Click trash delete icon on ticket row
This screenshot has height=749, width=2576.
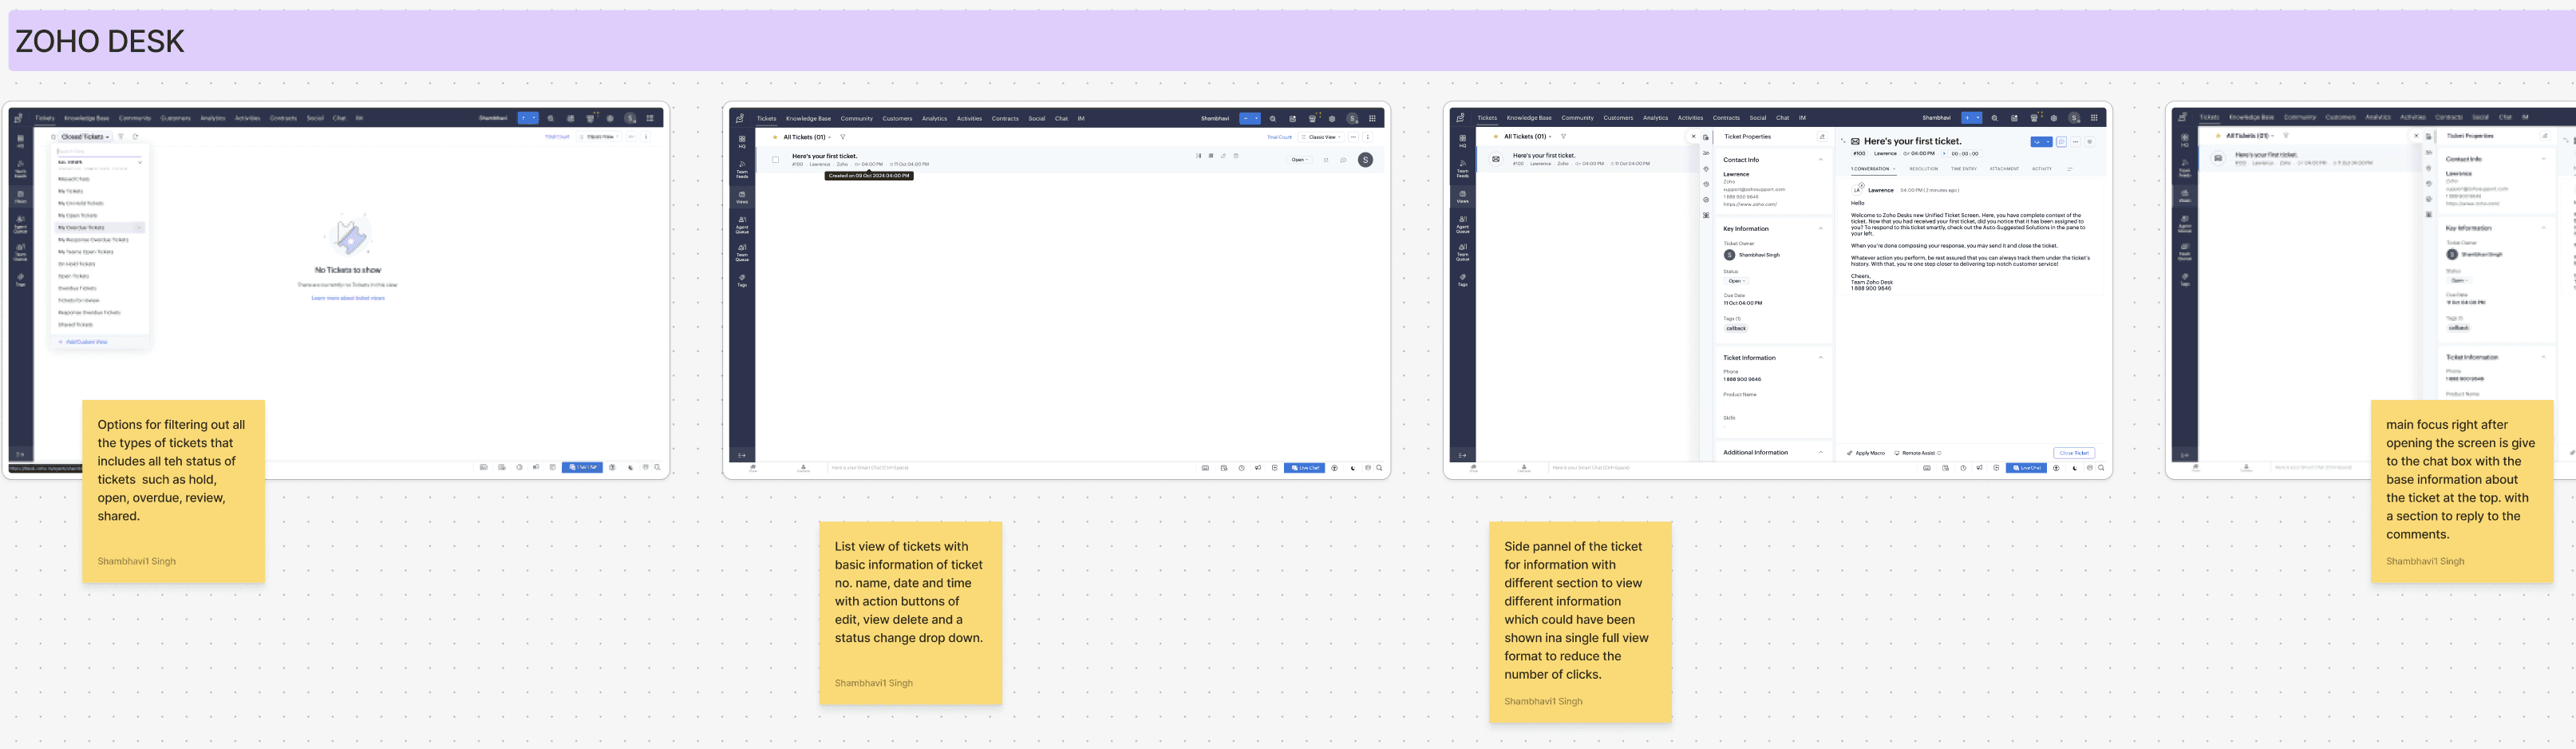(x=1236, y=156)
